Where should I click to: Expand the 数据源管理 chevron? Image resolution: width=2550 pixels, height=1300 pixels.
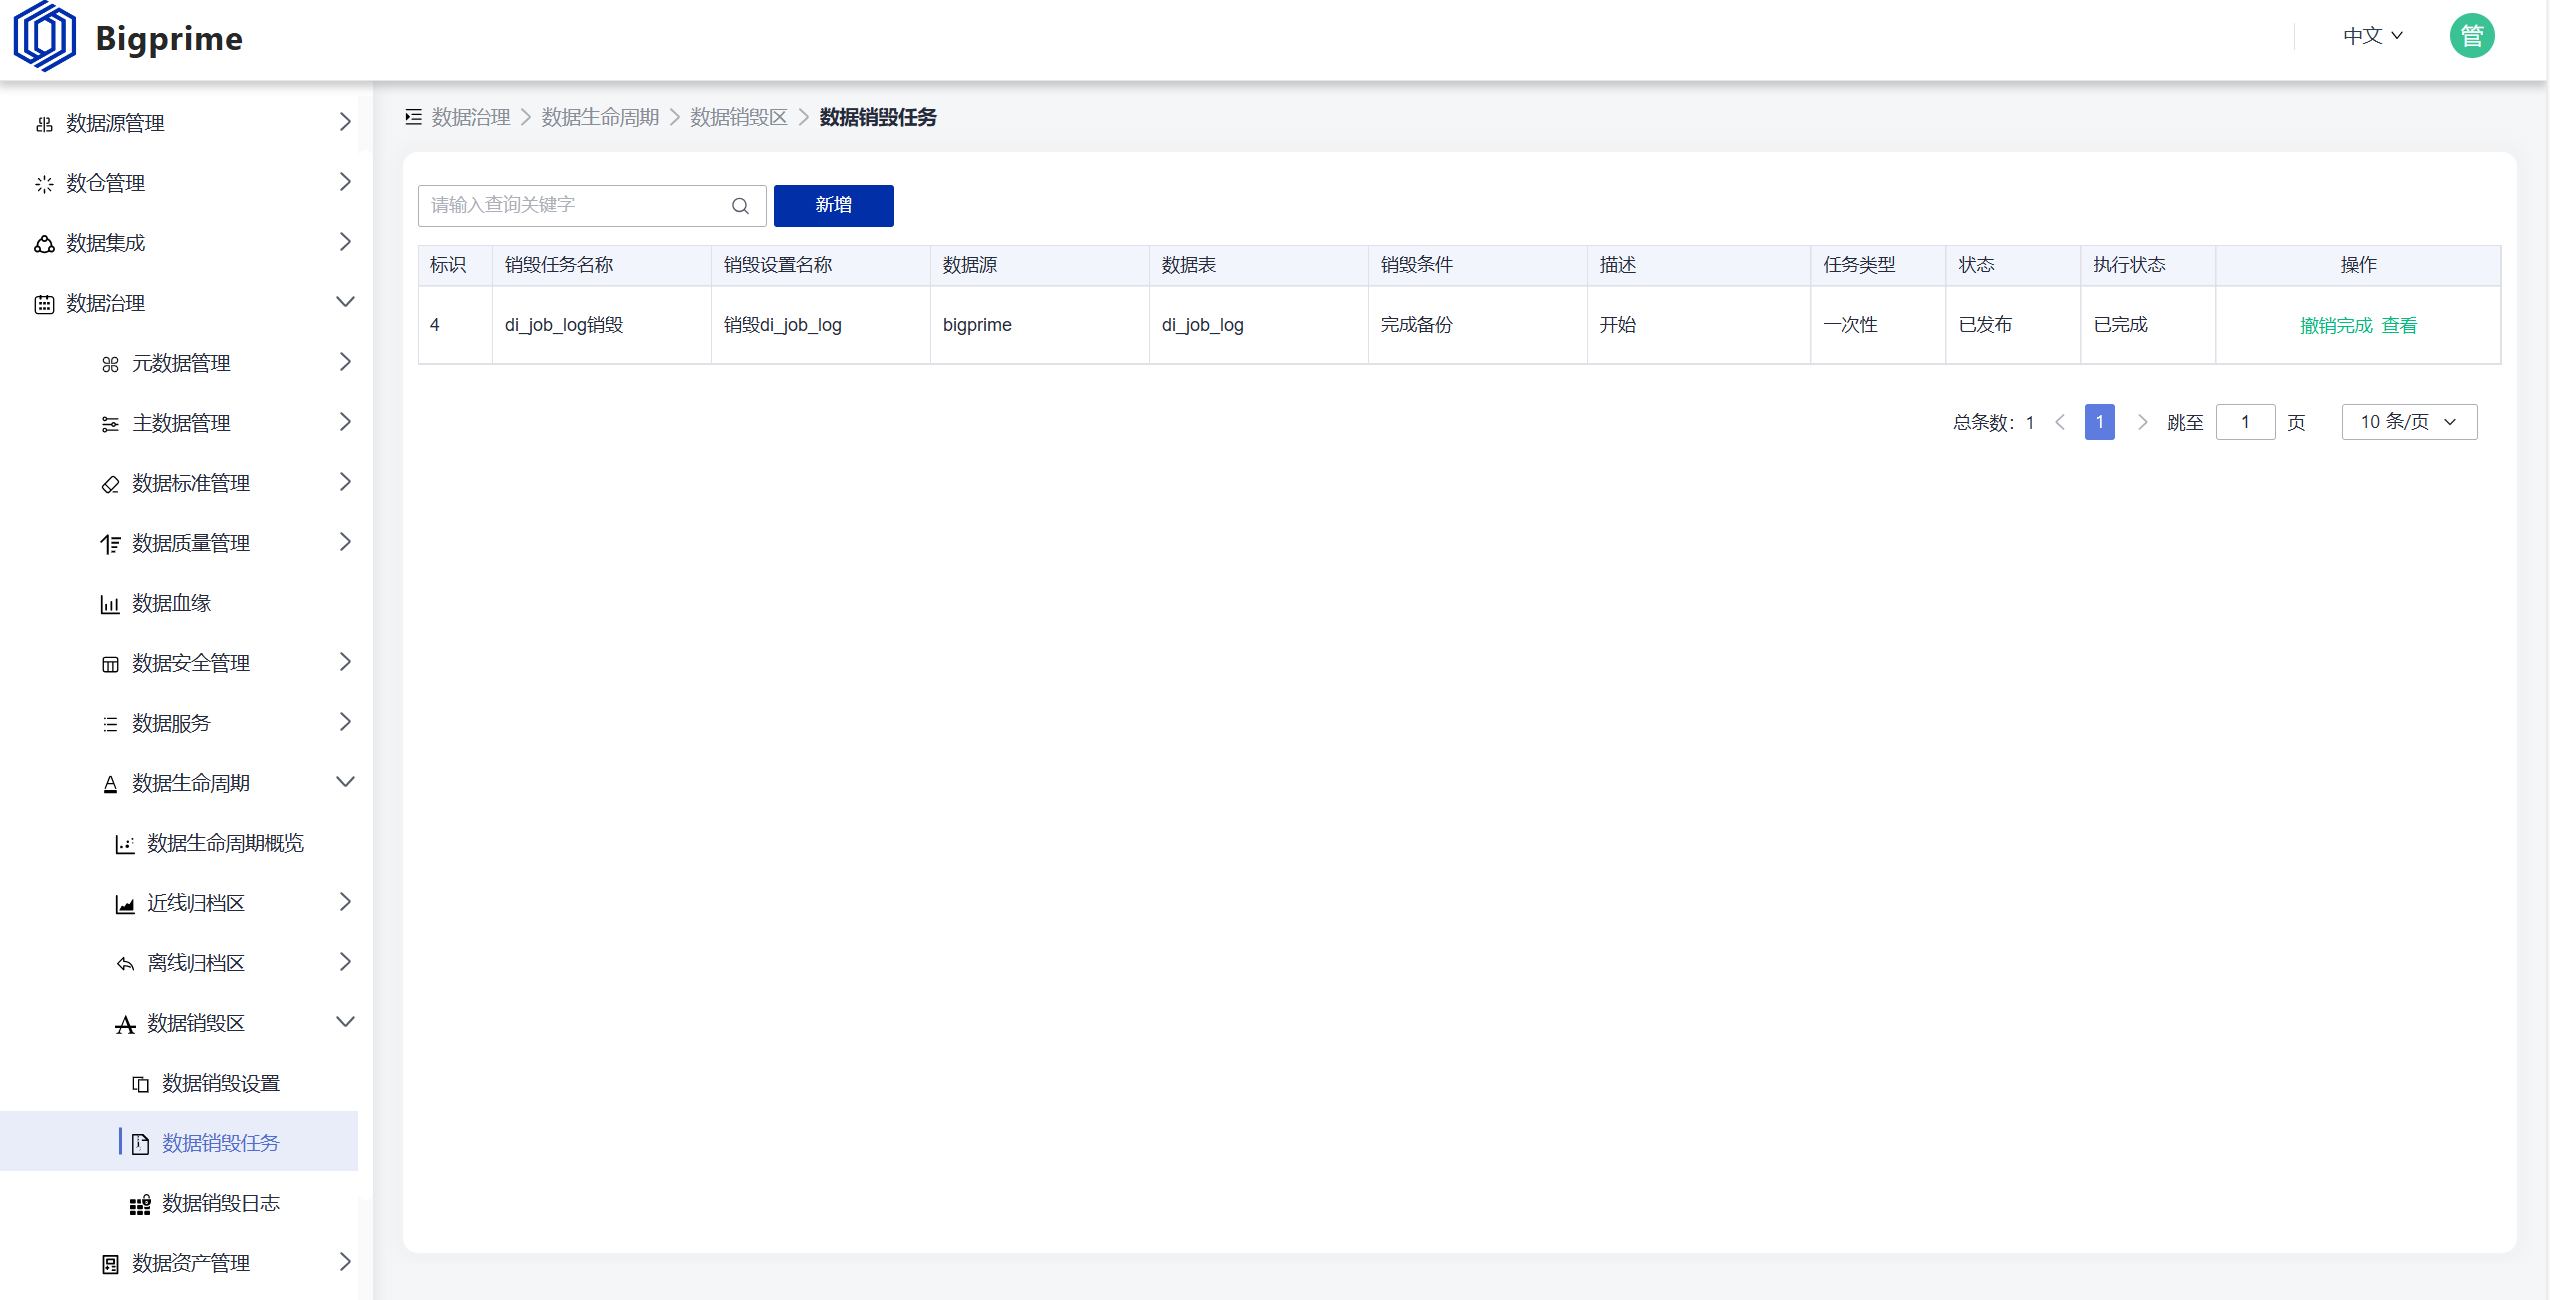(345, 122)
